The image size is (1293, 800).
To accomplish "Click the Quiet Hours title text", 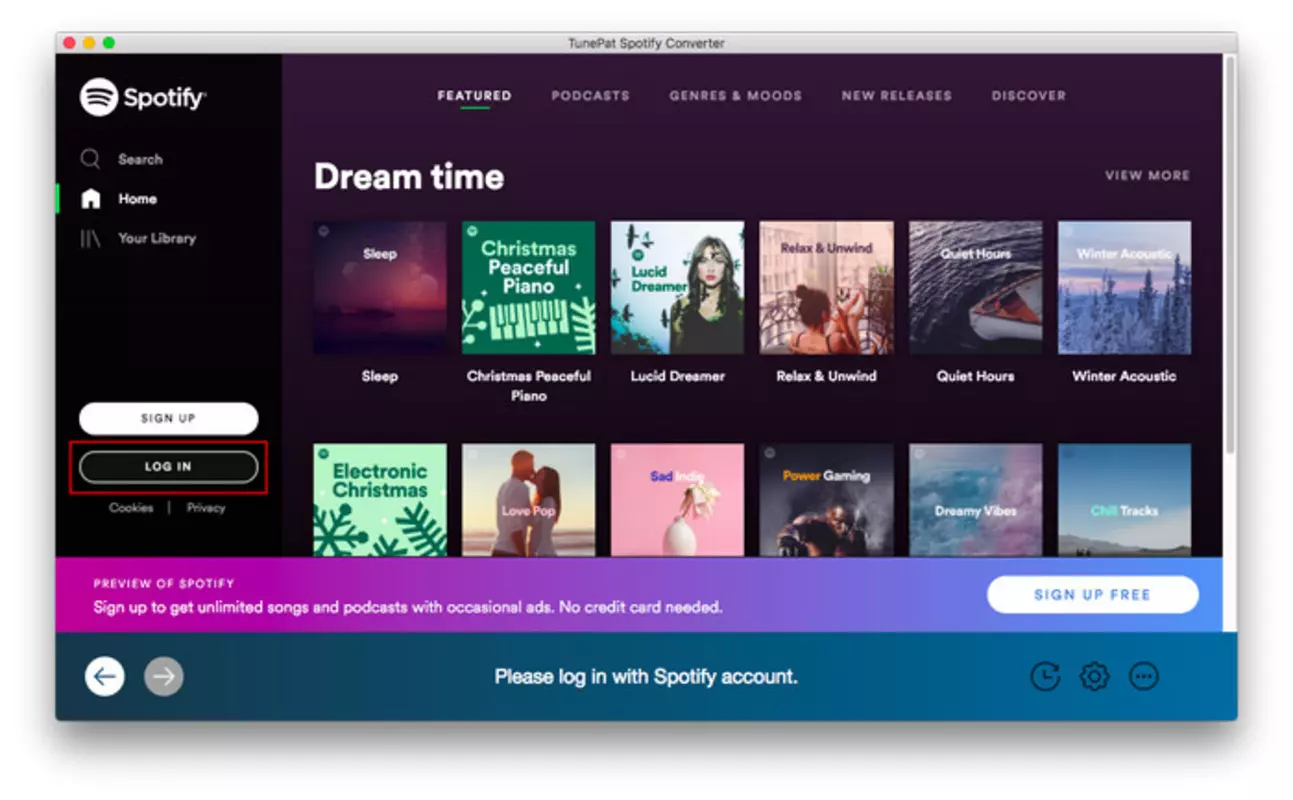I will pyautogui.click(x=975, y=377).
